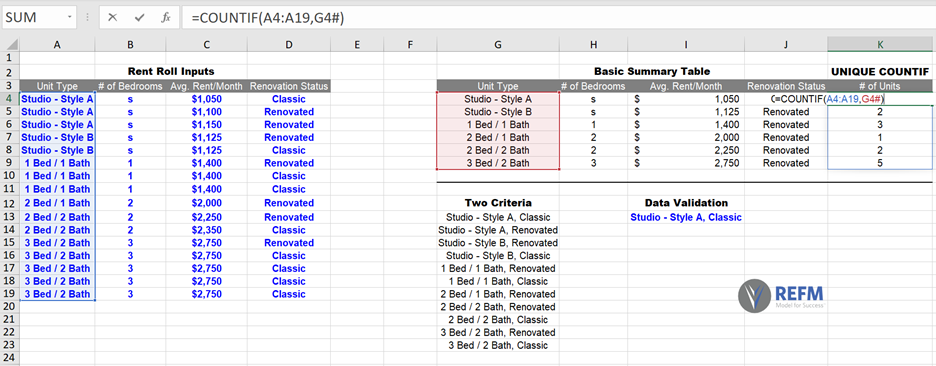936x366 pixels.
Task: Open the Insert Function fx dialog
Action: click(166, 17)
